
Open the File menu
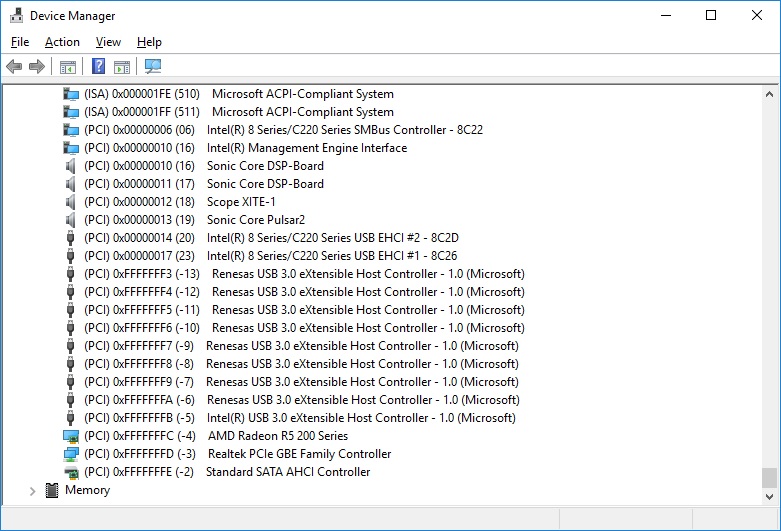click(x=20, y=42)
